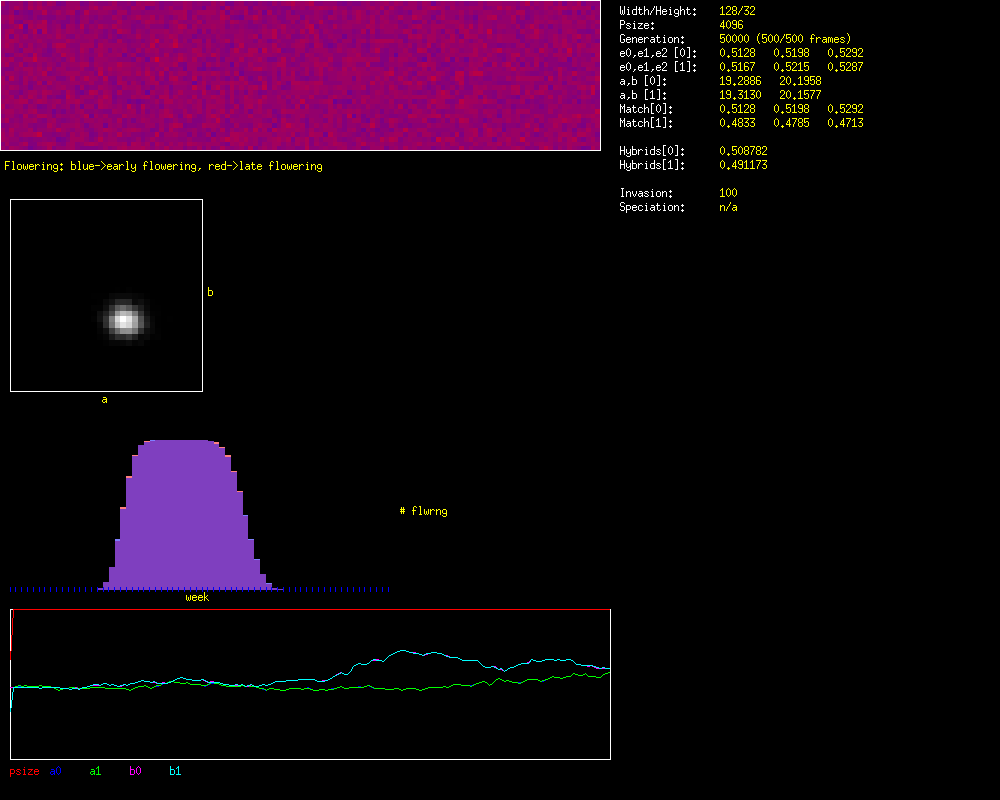
Task: Click the '128/32' dimensions value
Action: click(x=737, y=11)
